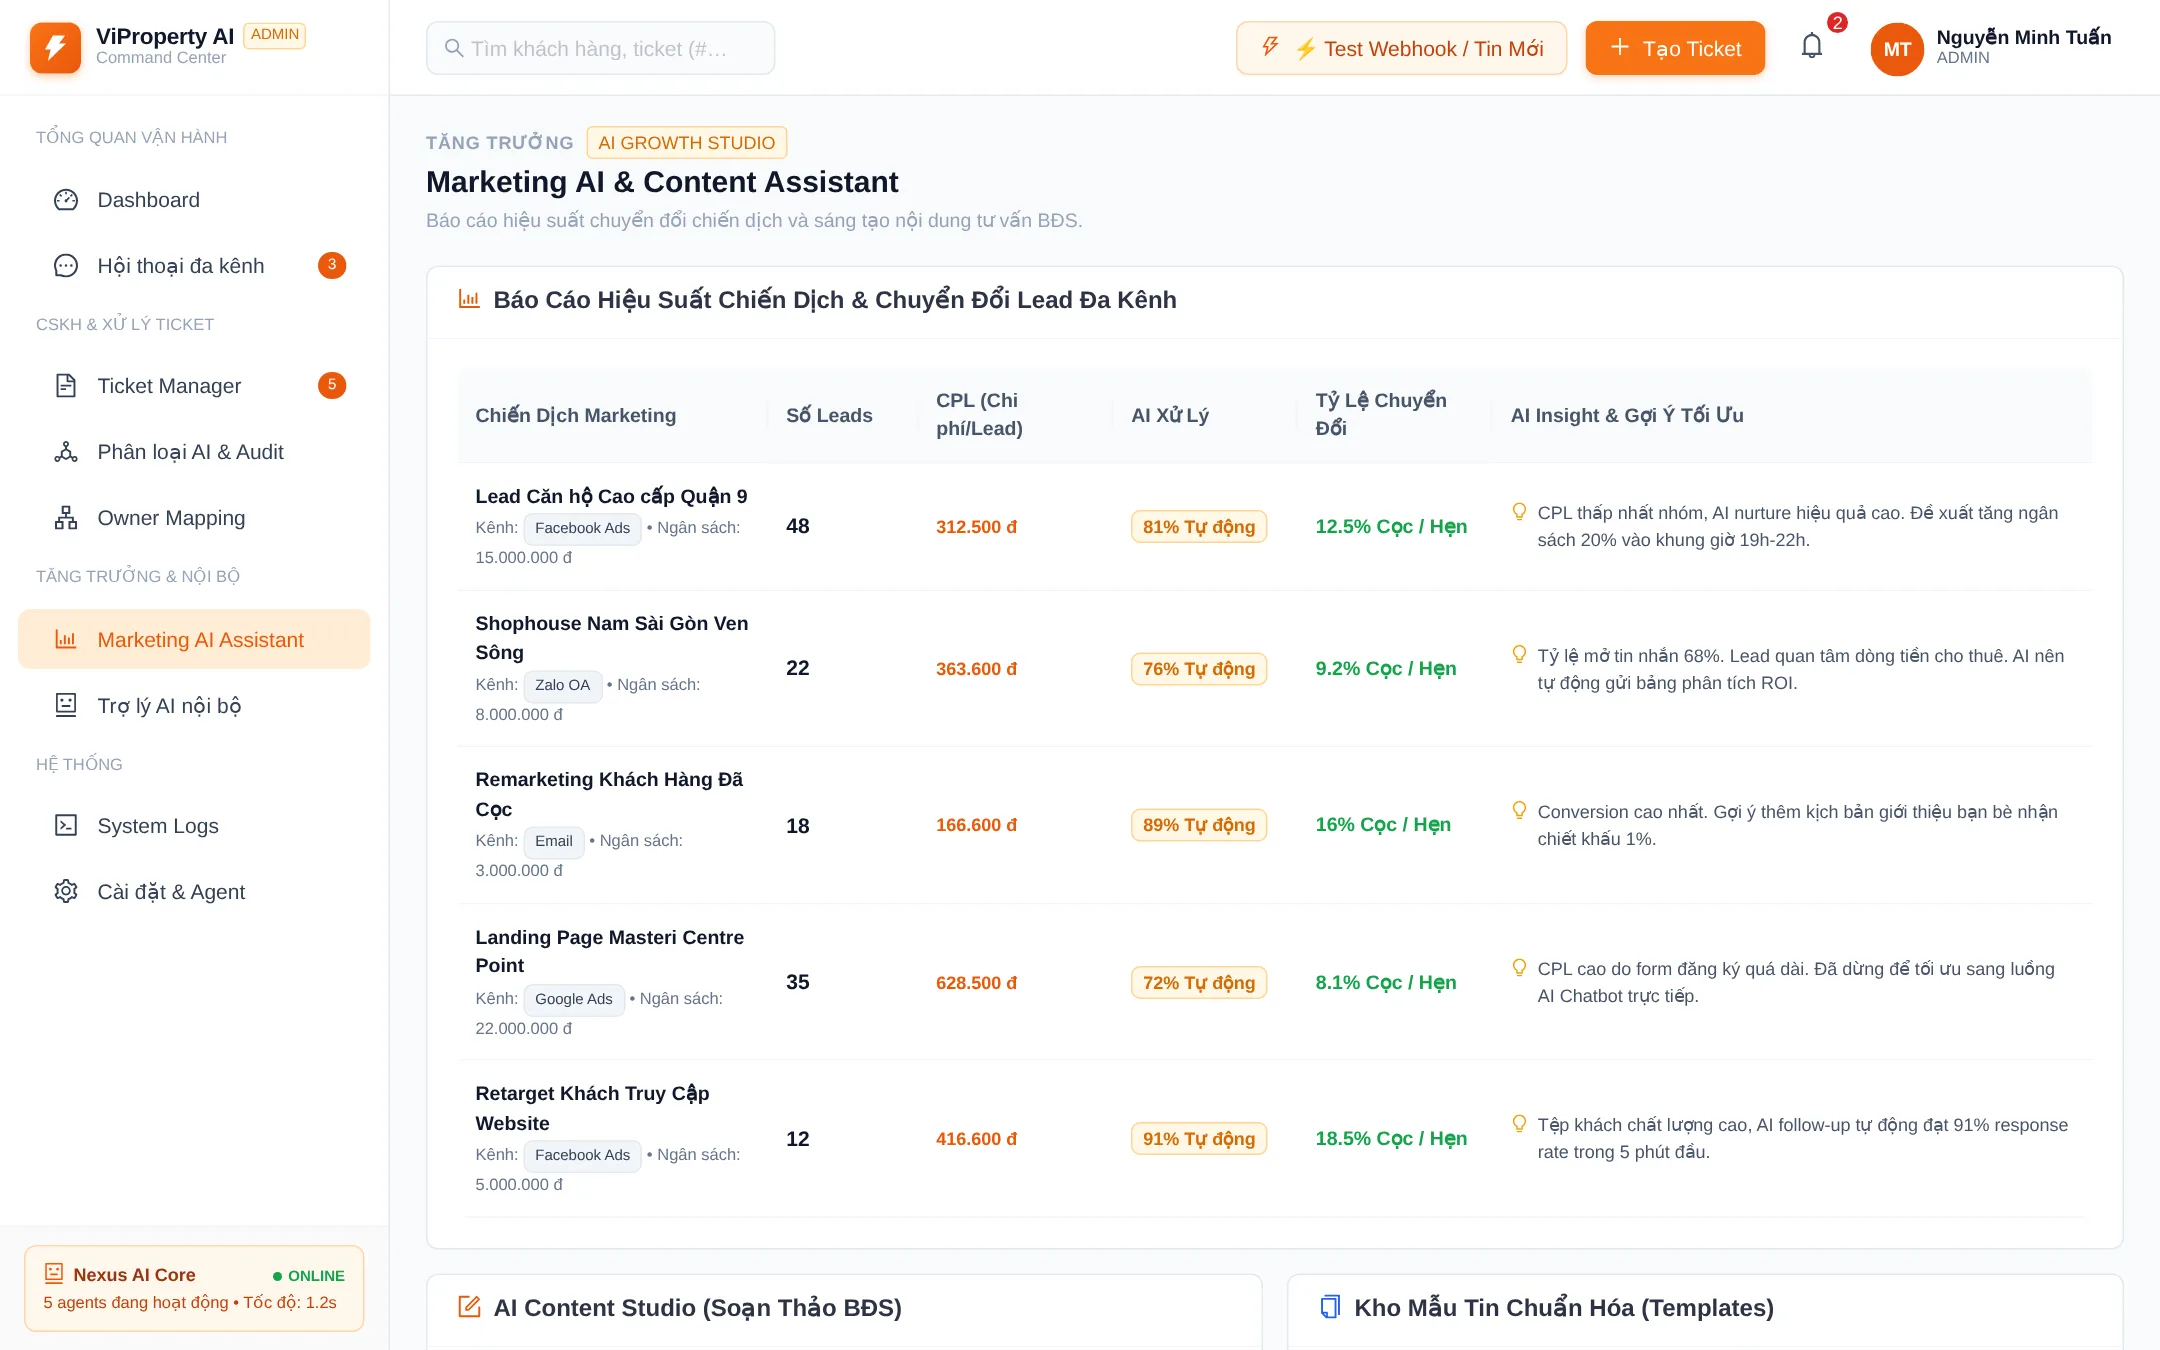Focus the Tìm khách hàng search field
Screen dimensions: 2160x1350
[x=601, y=48]
